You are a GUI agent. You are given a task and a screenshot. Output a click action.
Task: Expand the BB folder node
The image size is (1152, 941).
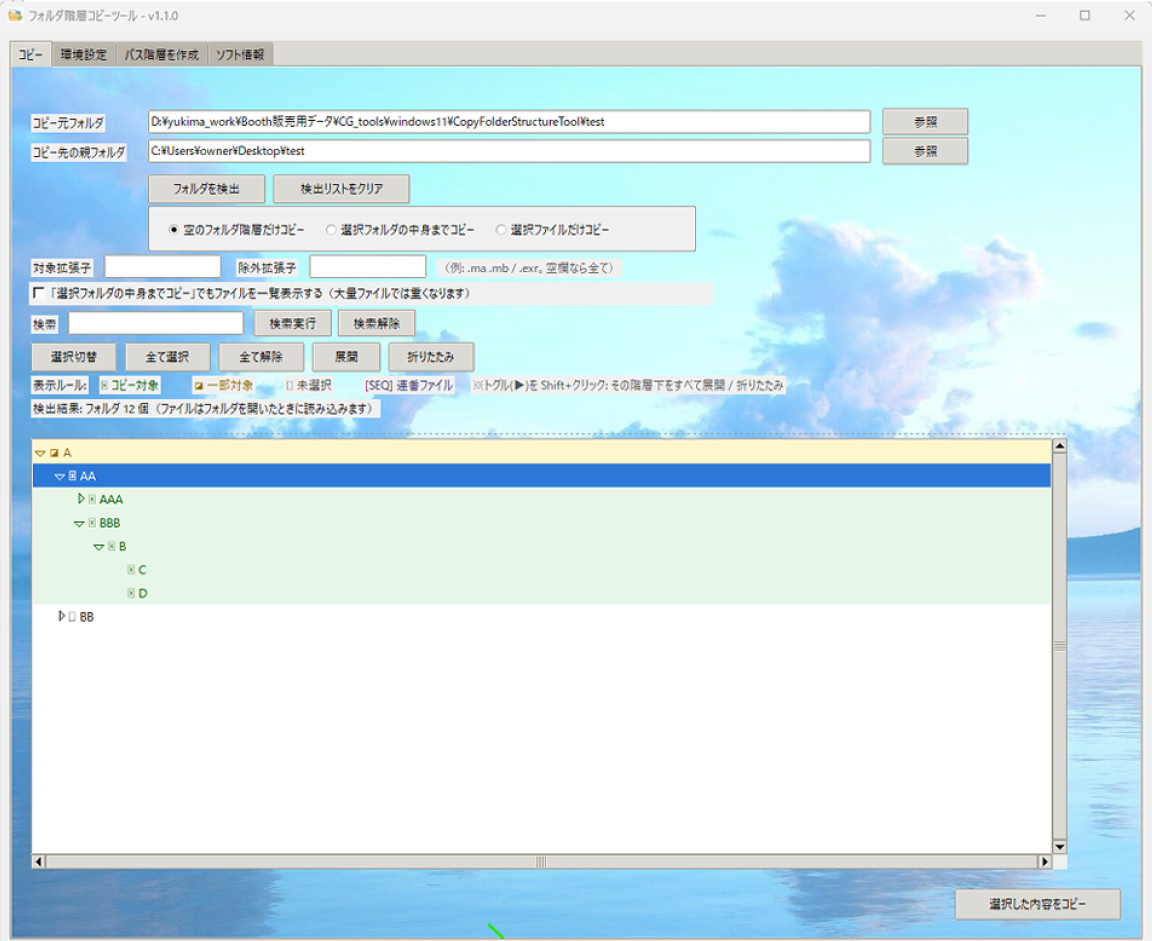62,616
